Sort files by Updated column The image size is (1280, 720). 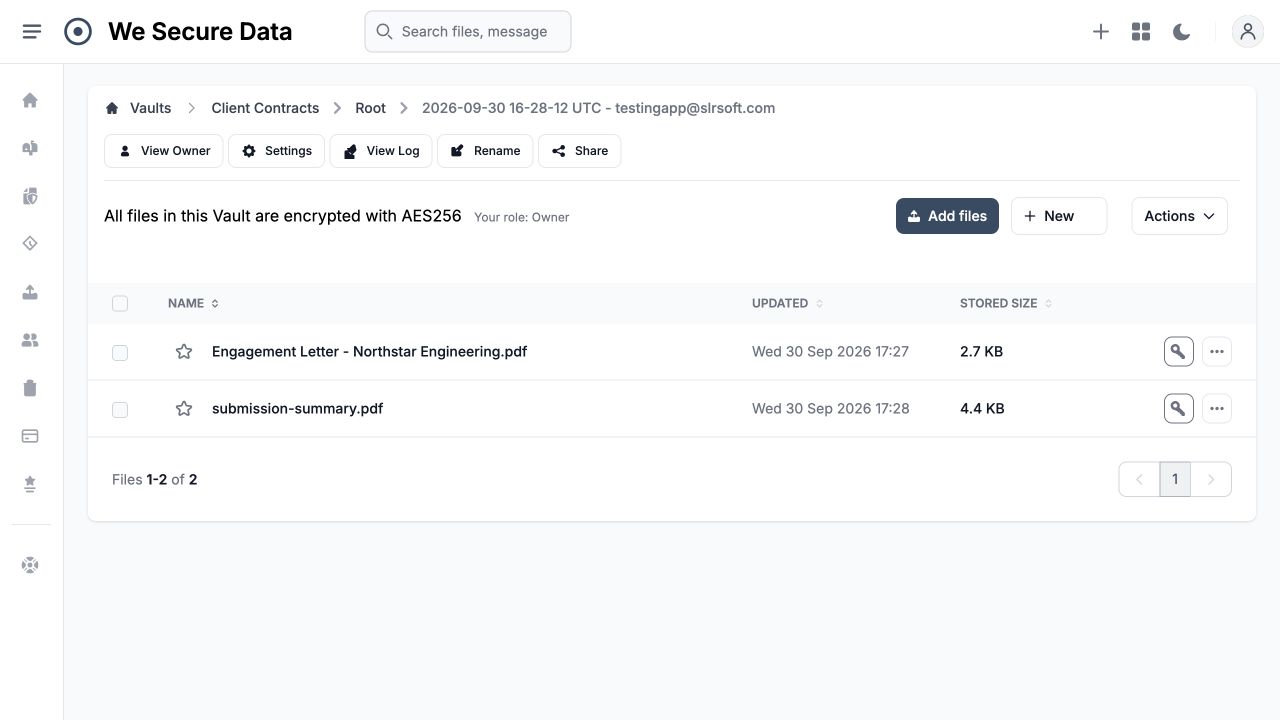point(788,303)
